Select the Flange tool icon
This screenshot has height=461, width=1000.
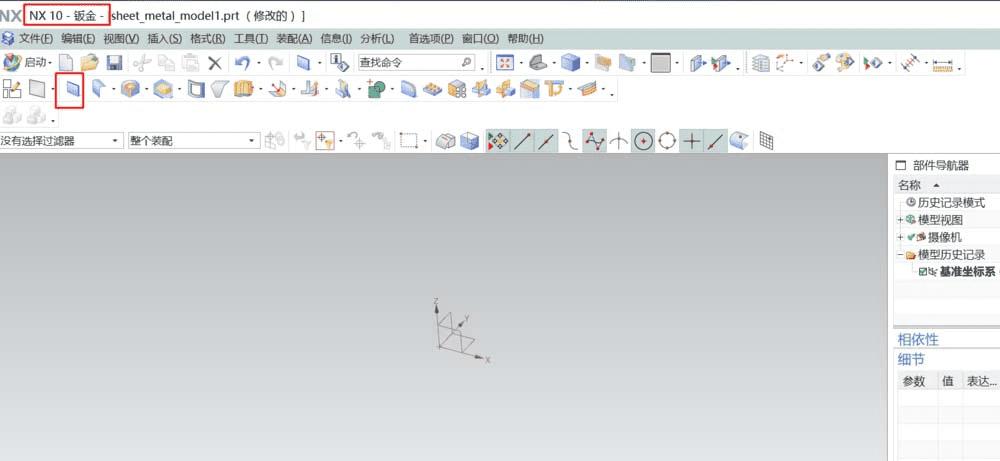point(99,89)
